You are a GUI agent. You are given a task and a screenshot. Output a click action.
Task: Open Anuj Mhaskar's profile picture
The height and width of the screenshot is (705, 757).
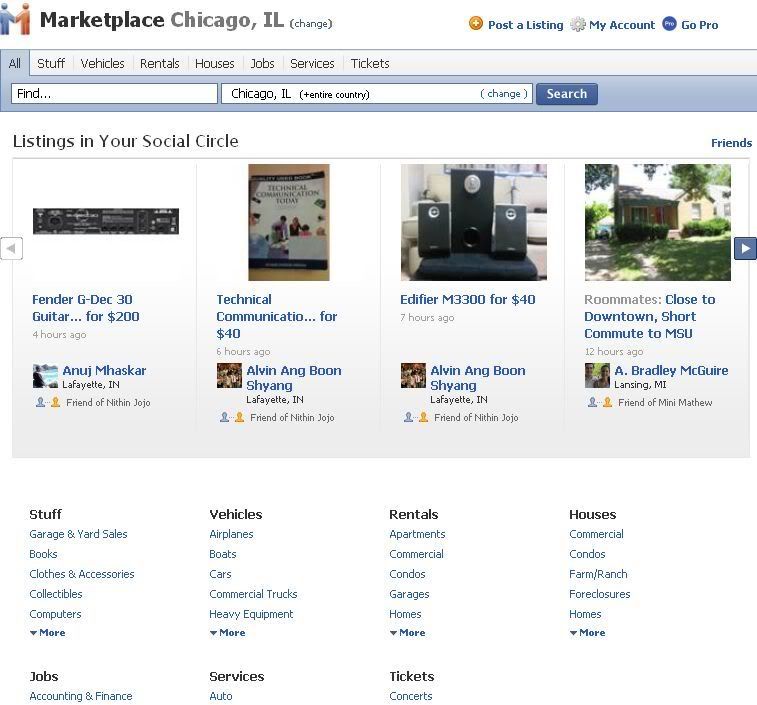tap(45, 376)
